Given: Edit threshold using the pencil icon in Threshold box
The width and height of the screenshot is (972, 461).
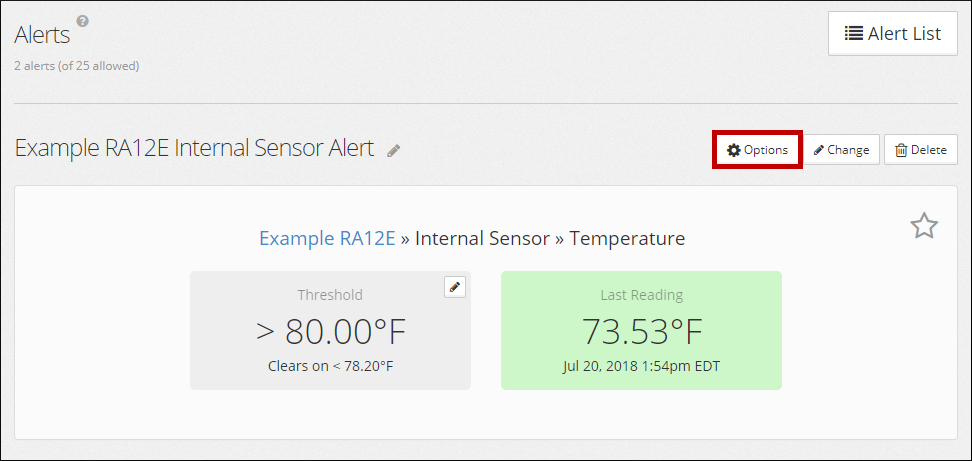Looking at the screenshot, I should tap(455, 287).
